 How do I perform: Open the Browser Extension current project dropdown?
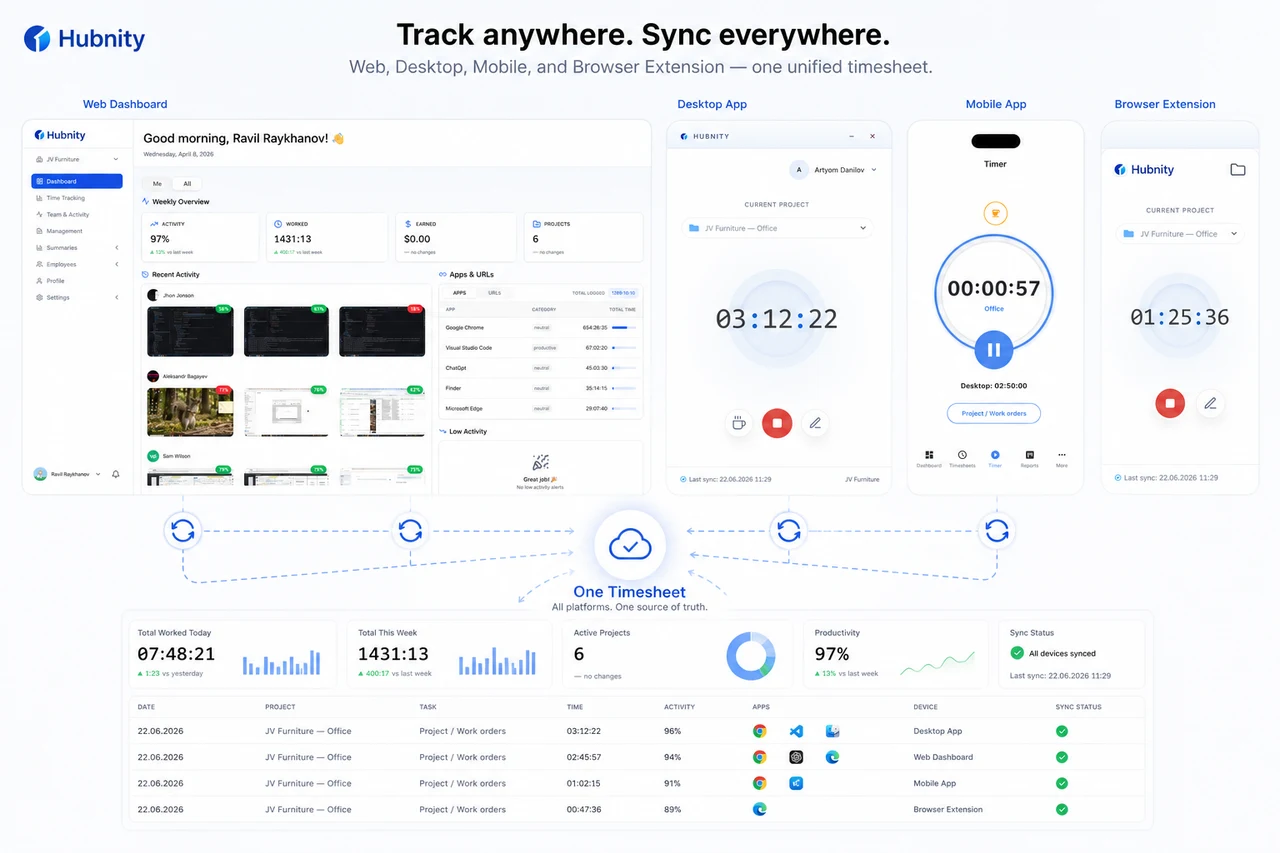(1180, 234)
